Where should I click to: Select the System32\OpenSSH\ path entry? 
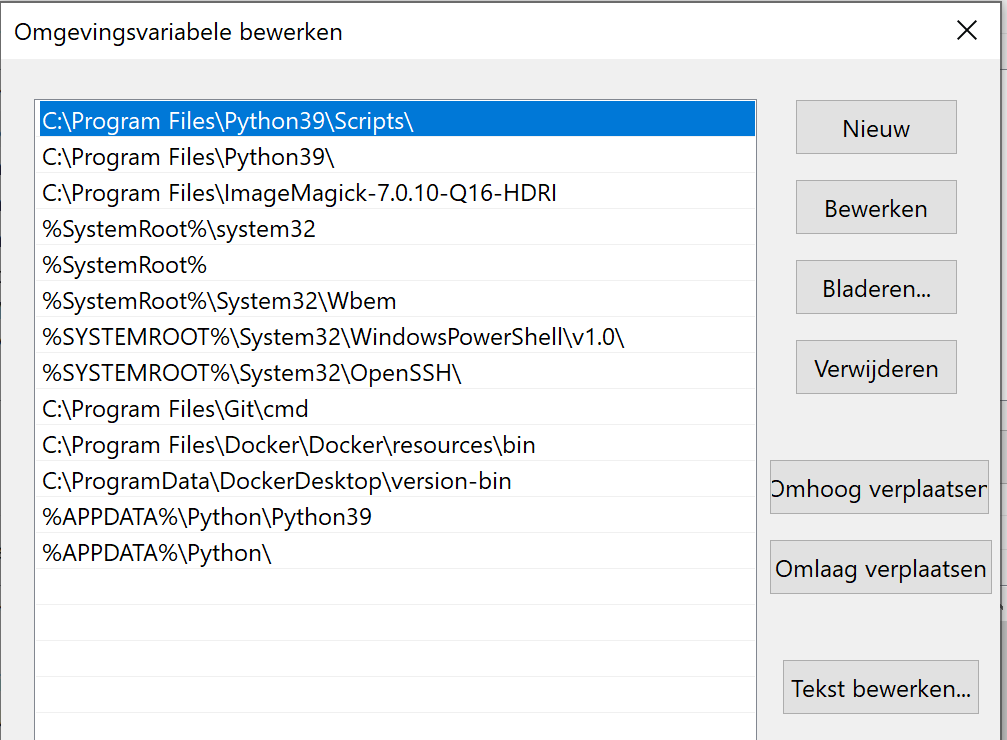pyautogui.click(x=252, y=373)
